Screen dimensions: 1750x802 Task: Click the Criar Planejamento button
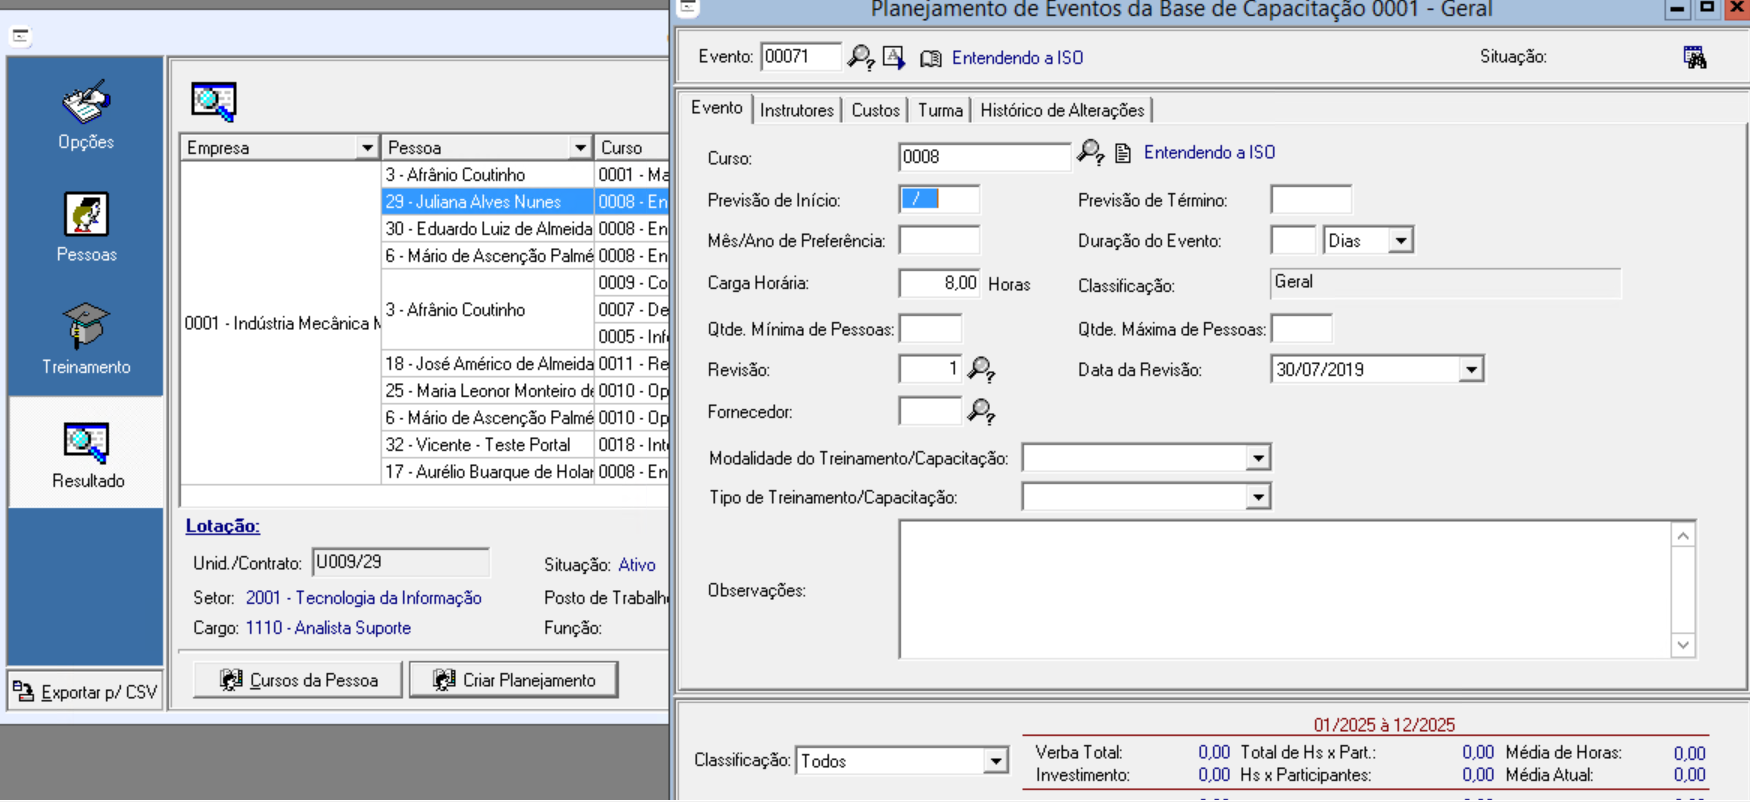(x=514, y=680)
